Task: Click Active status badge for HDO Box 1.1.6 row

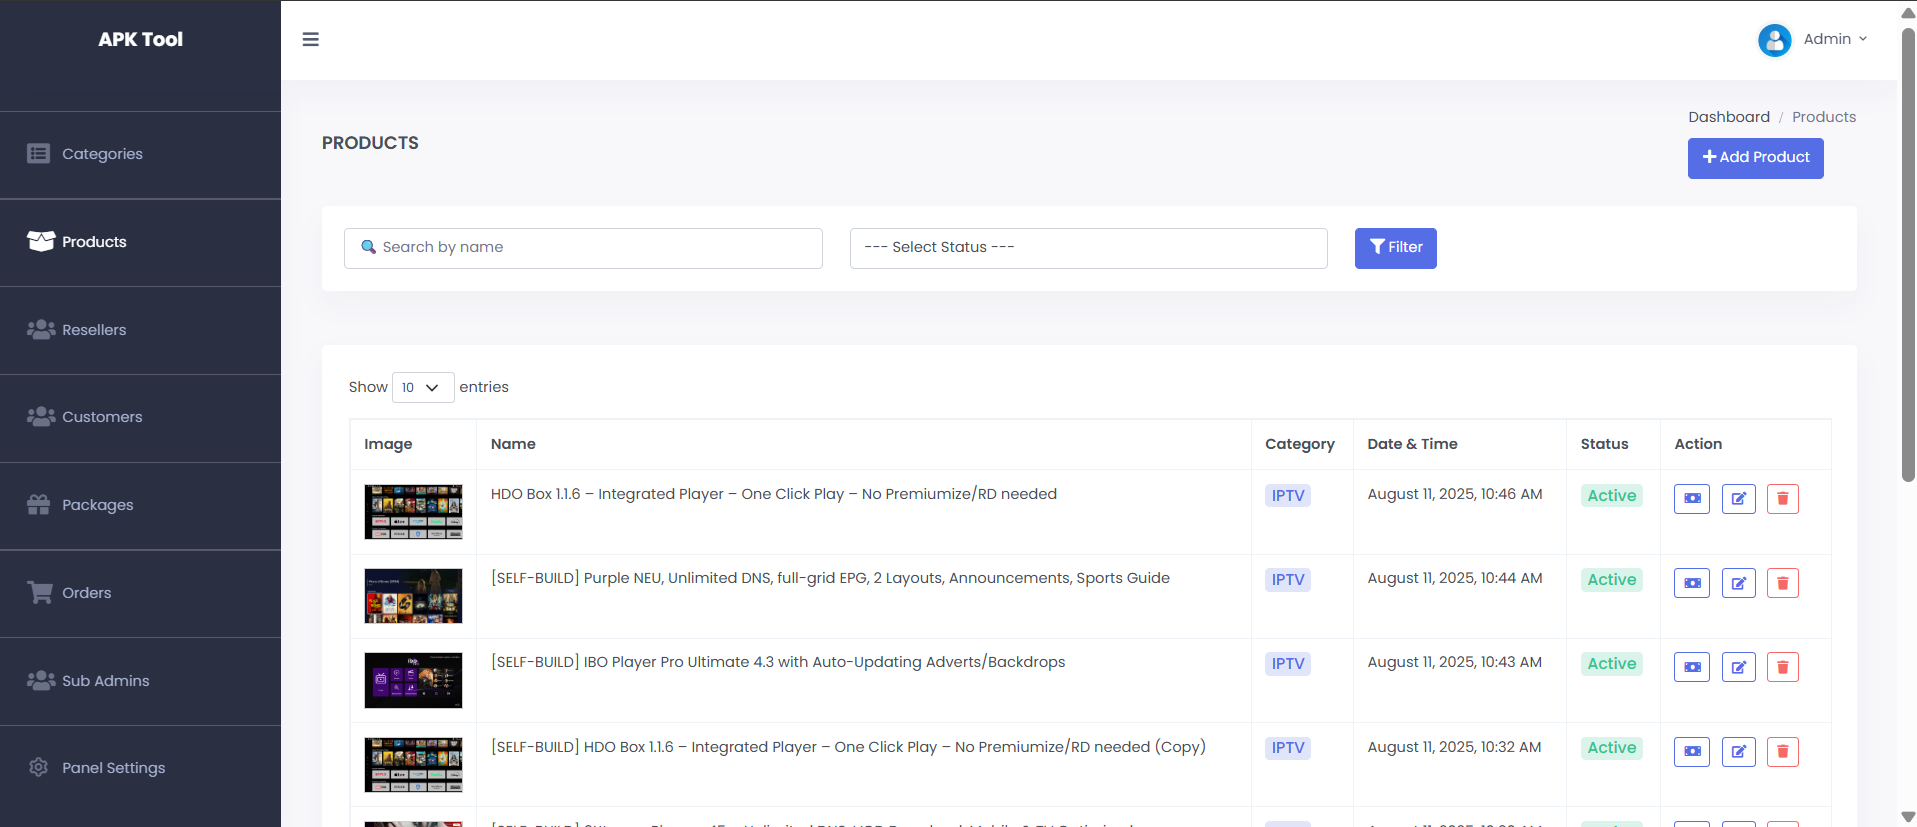Action: 1611,496
